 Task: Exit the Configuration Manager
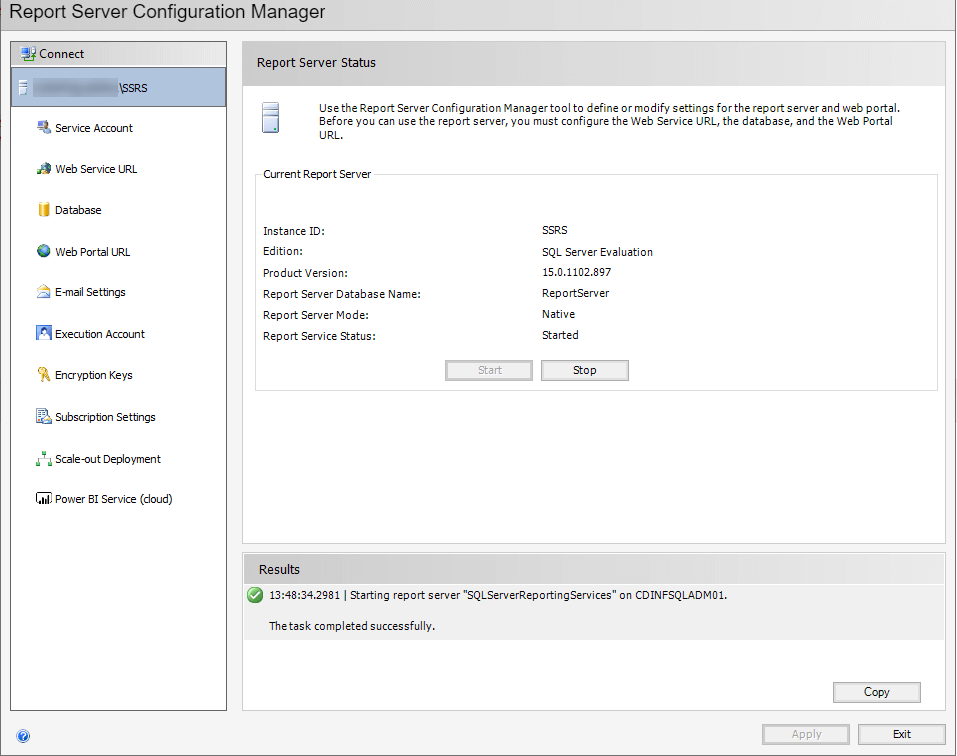[x=901, y=734]
